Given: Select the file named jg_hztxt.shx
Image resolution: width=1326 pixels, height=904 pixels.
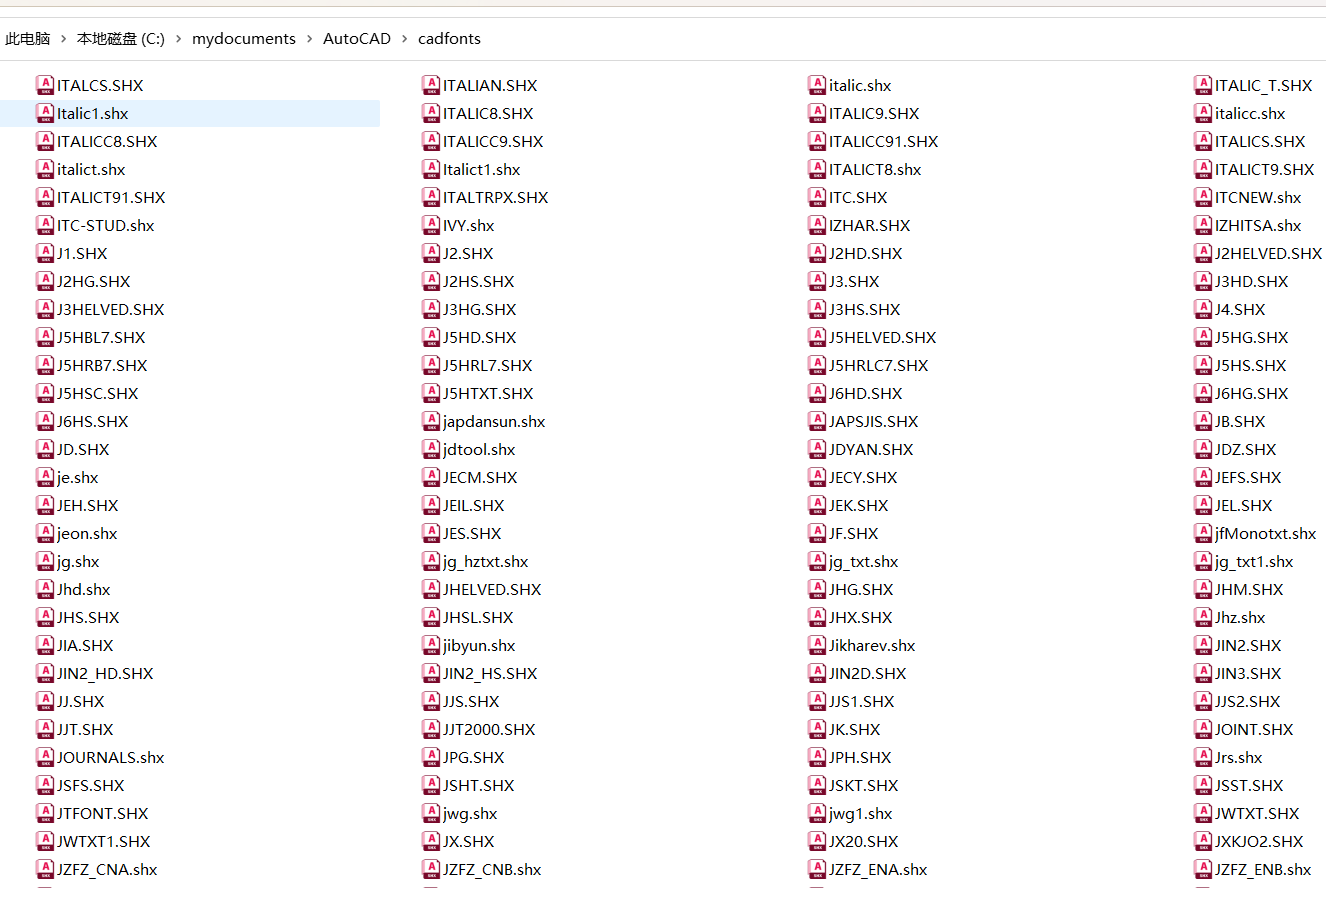Looking at the screenshot, I should pyautogui.click(x=485, y=561).
